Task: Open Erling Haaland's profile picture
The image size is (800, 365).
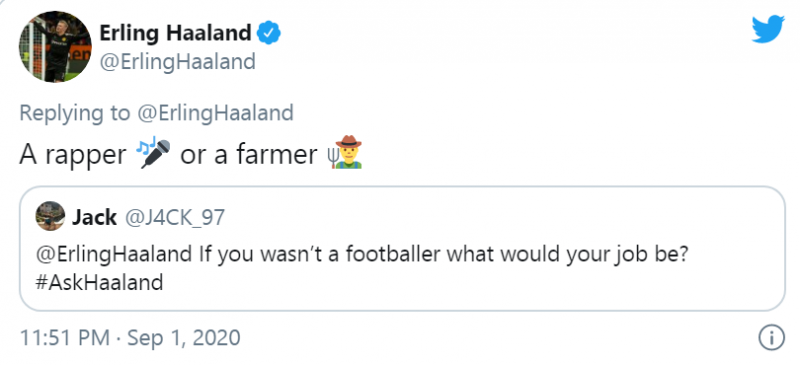Action: pyautogui.click(x=55, y=47)
